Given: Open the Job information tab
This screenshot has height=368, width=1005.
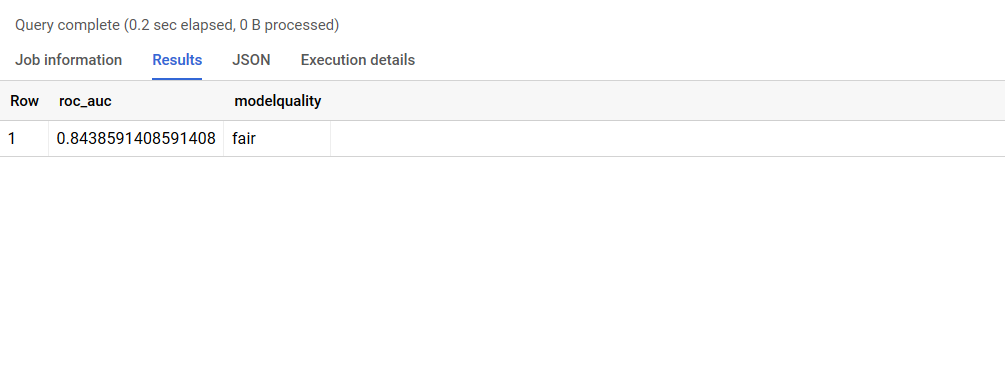Looking at the screenshot, I should [69, 60].
